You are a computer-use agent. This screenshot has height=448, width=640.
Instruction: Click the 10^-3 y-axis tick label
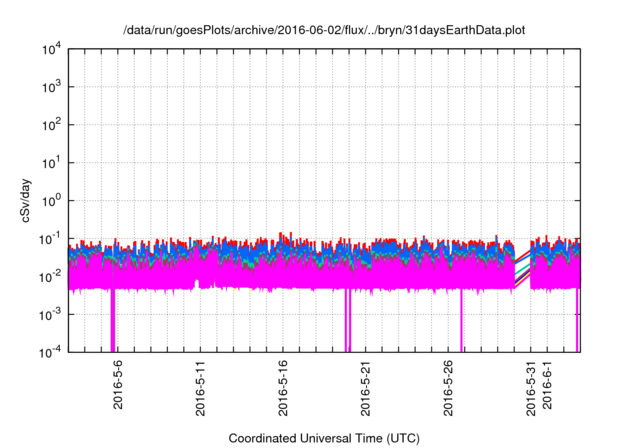coord(50,315)
